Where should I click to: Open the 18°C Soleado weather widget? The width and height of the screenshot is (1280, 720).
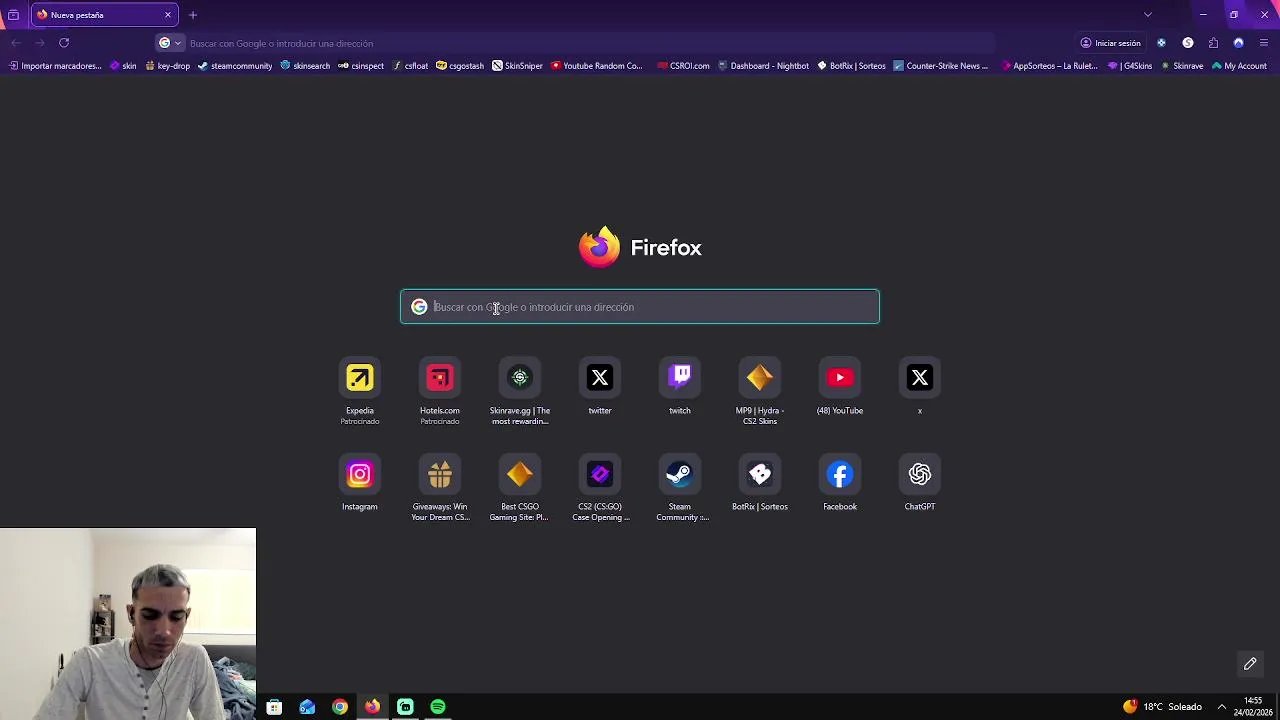coord(1162,707)
